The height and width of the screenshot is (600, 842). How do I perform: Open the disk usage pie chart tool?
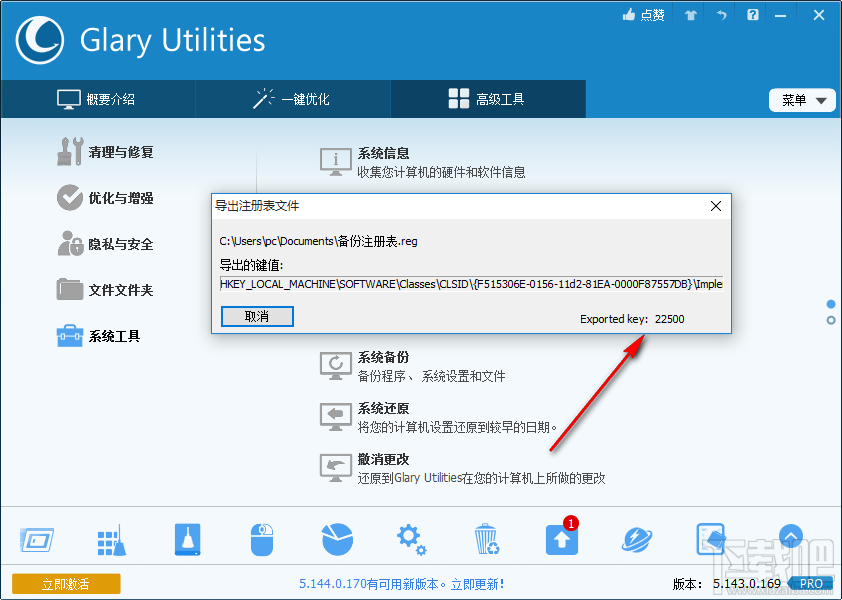pyautogui.click(x=337, y=538)
